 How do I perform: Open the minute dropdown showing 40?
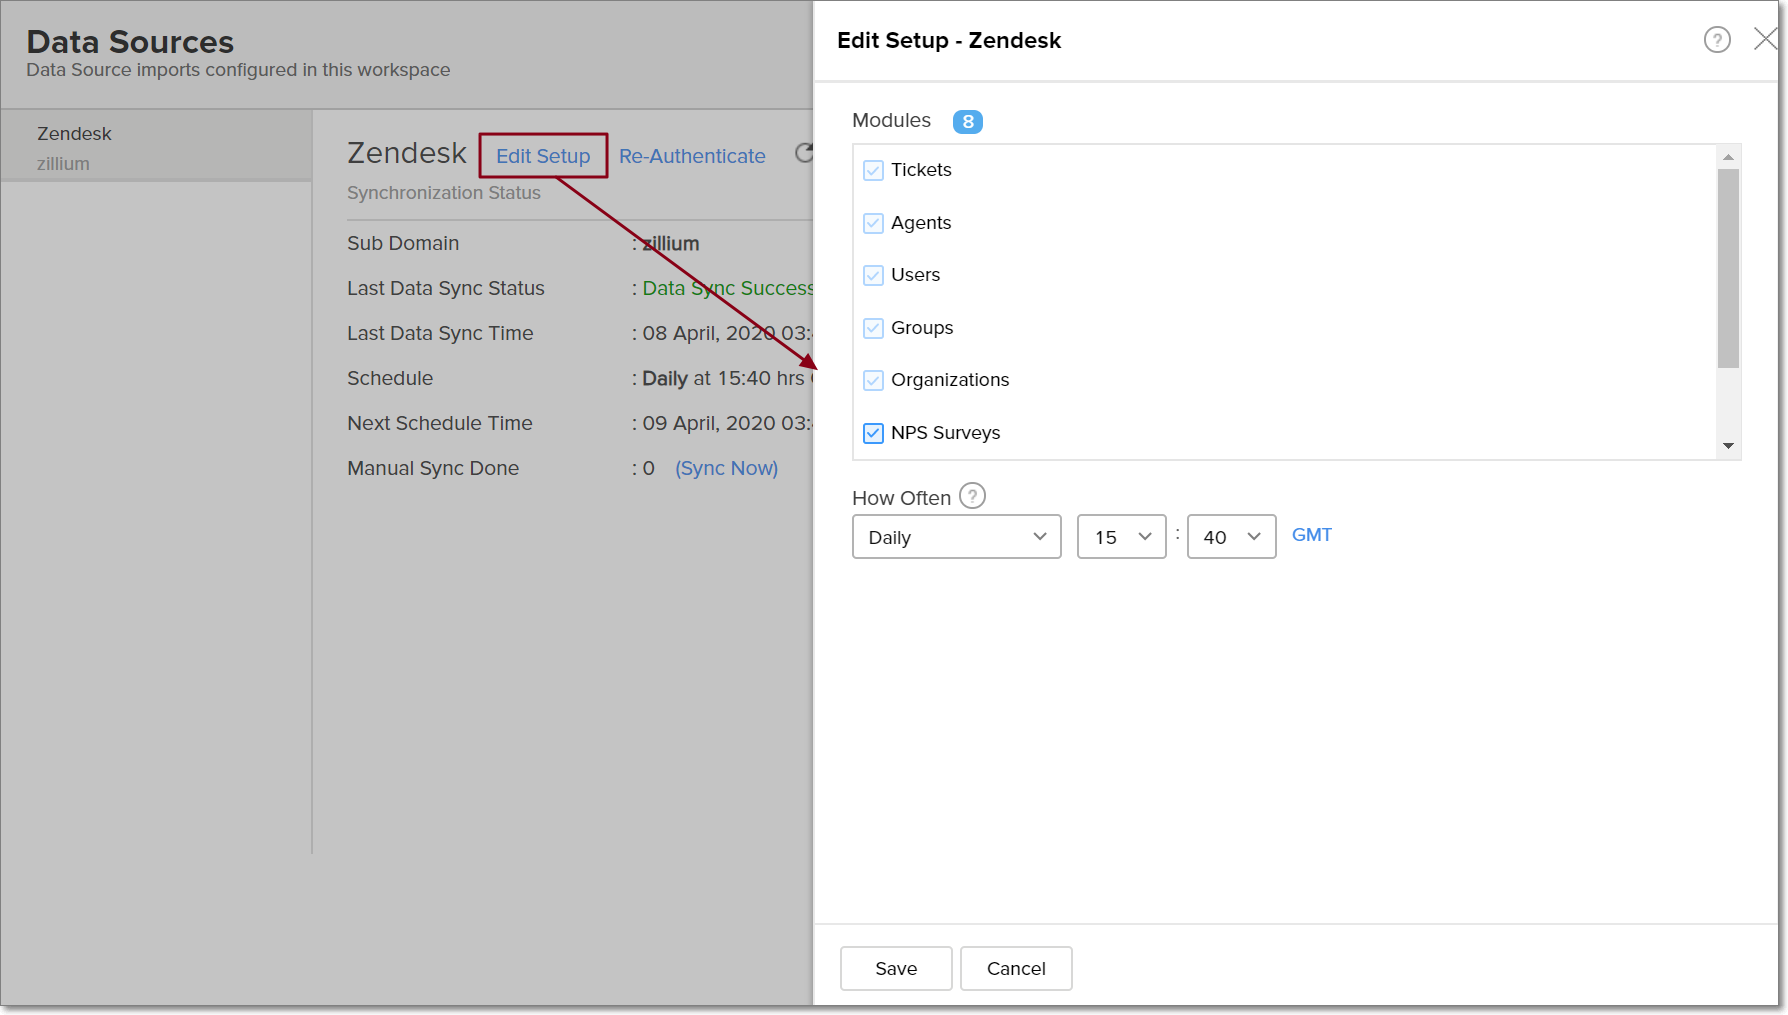1231,537
